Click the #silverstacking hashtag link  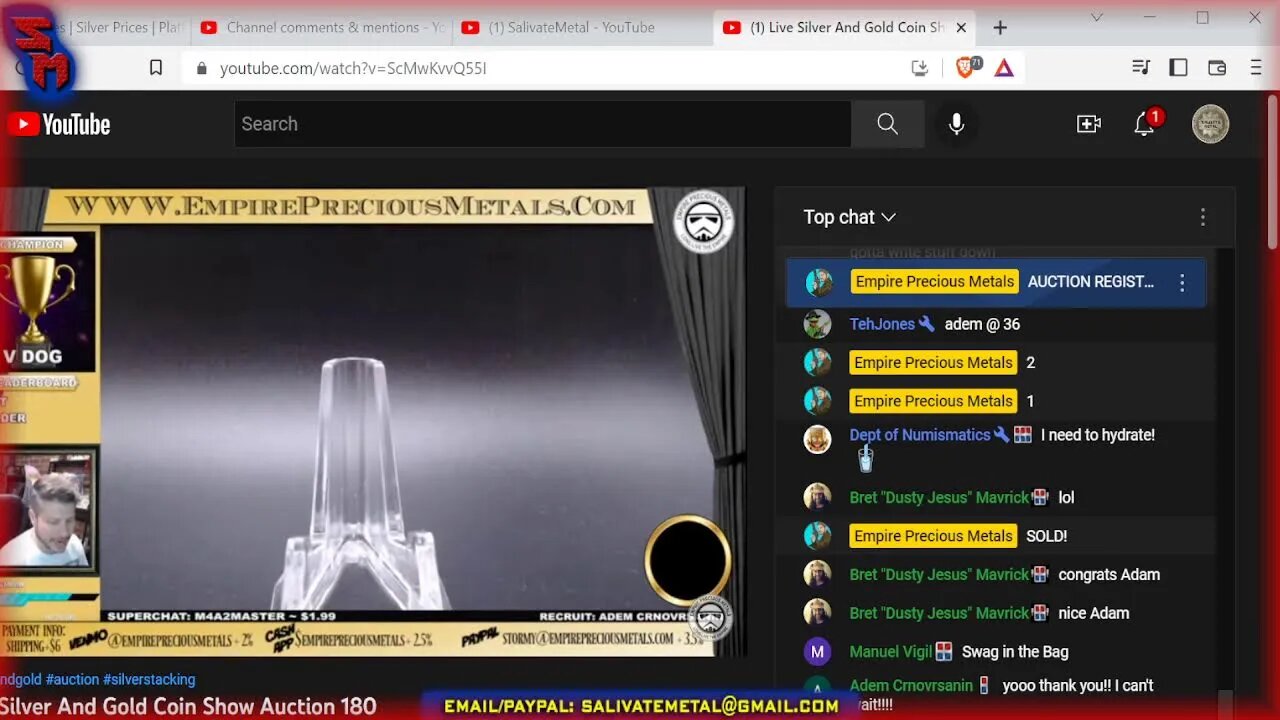pyautogui.click(x=149, y=680)
